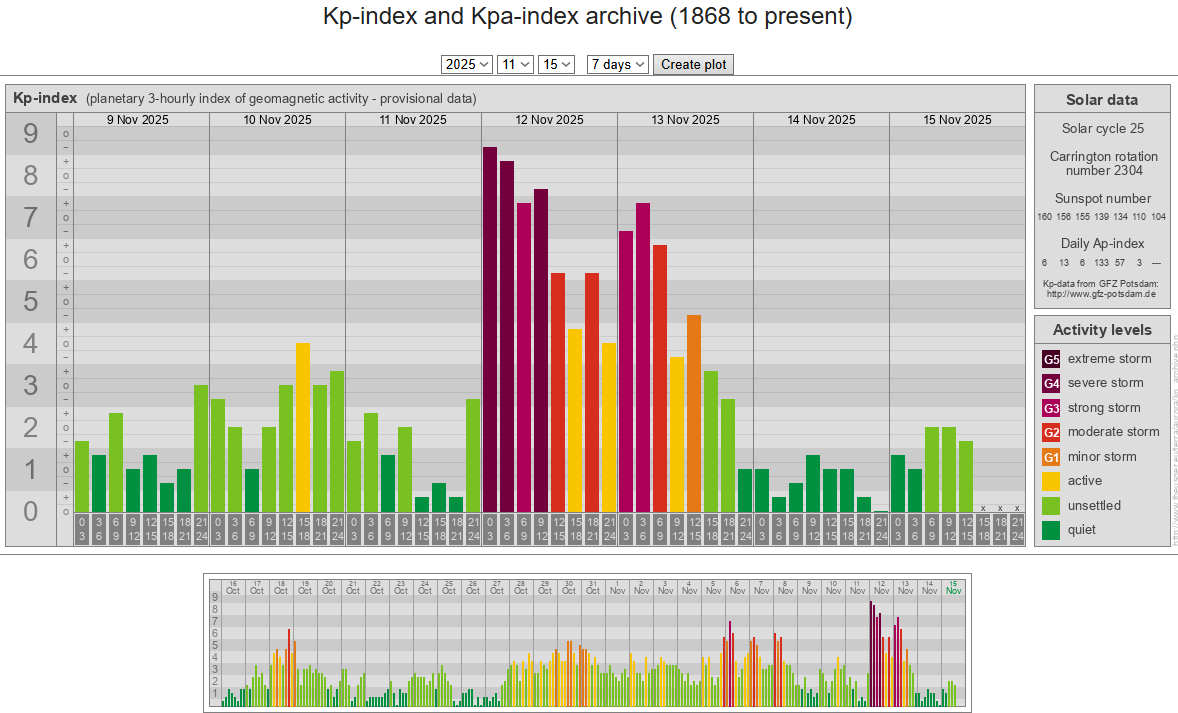Click the tallest bar on 12 Nov 2025

click(x=490, y=328)
